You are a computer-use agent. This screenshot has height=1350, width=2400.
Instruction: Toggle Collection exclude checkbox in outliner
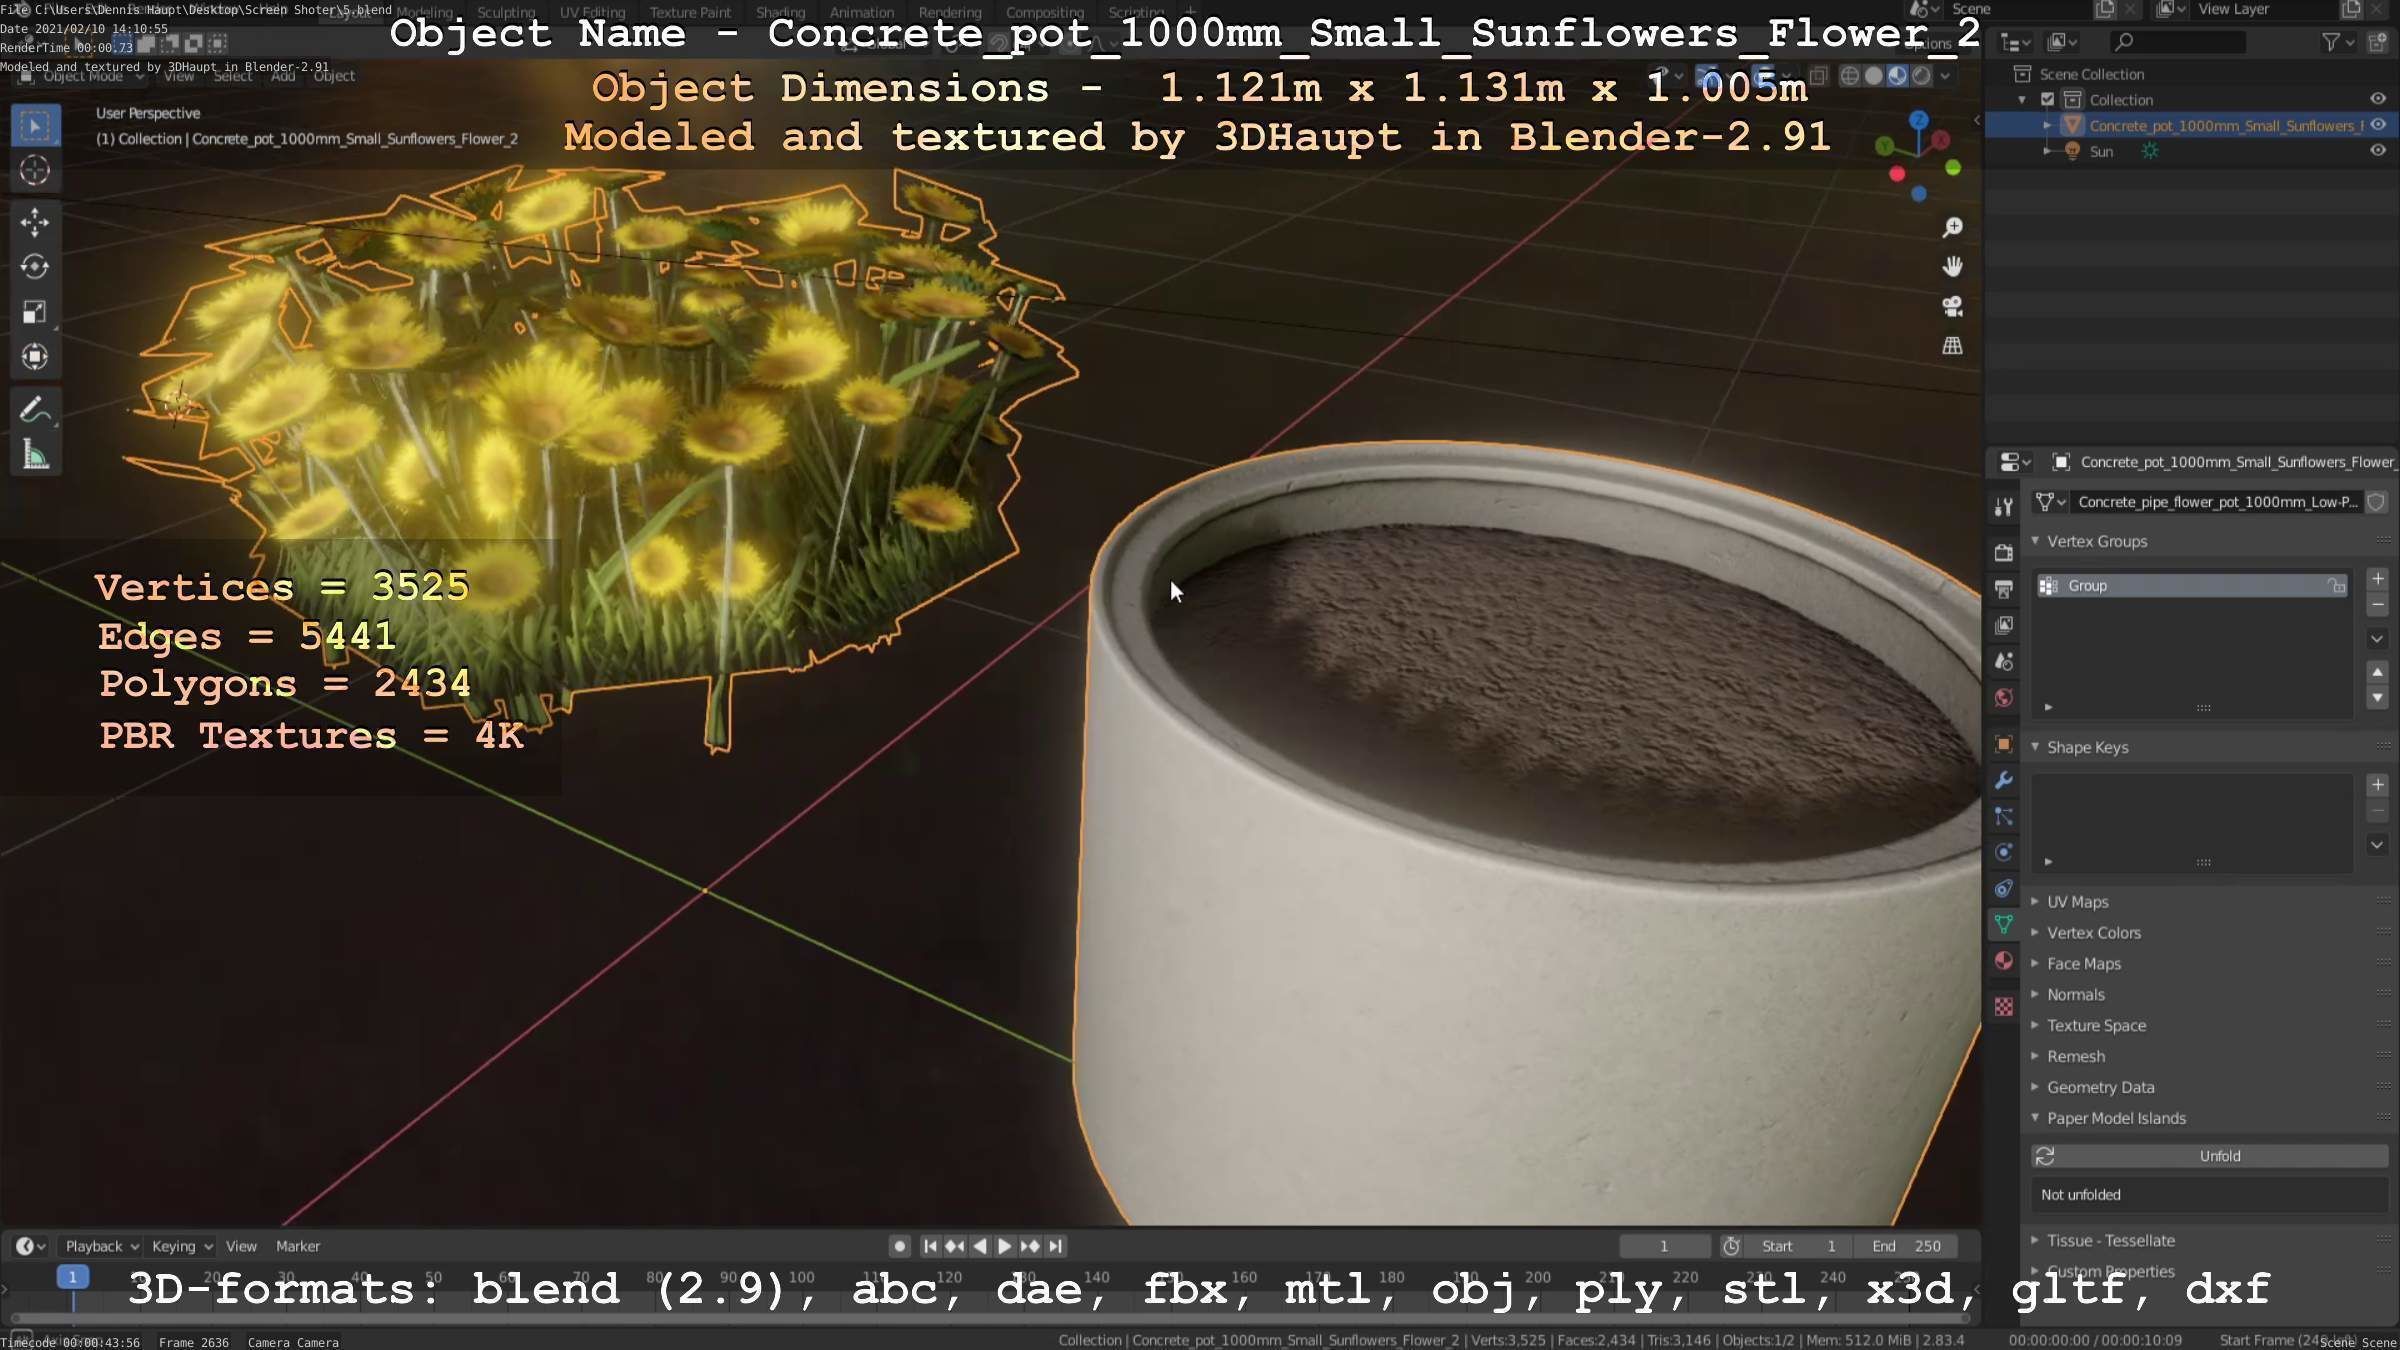(x=2047, y=100)
